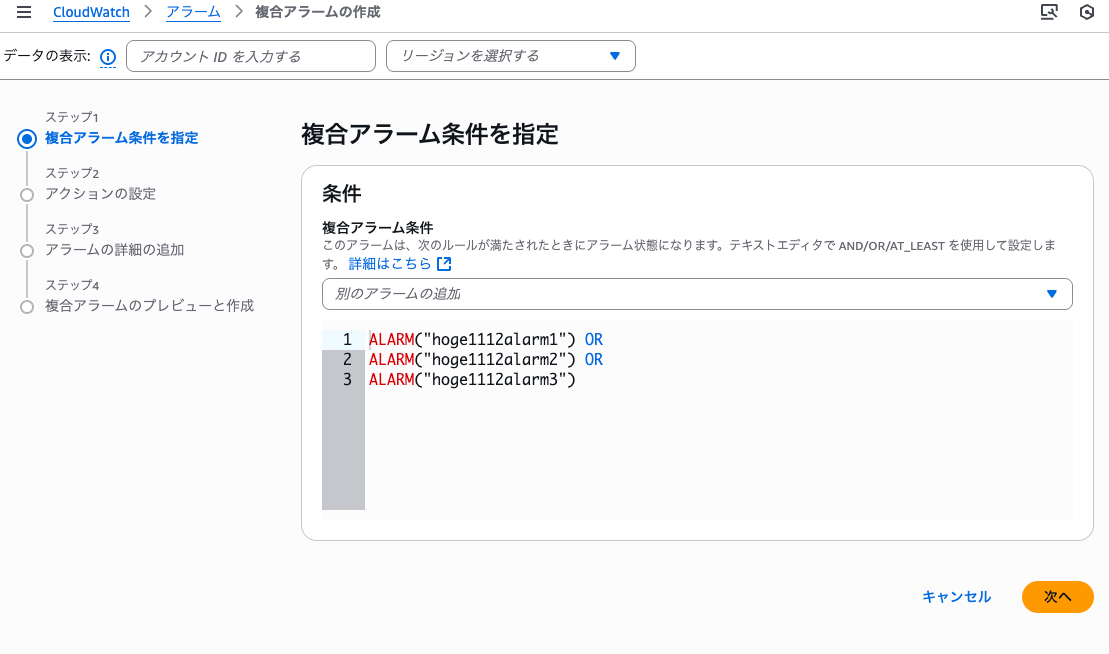Select the ステップ3 アラームの詳細の追加 step circle
Screen dimensions: 1109x654
tap(25, 250)
